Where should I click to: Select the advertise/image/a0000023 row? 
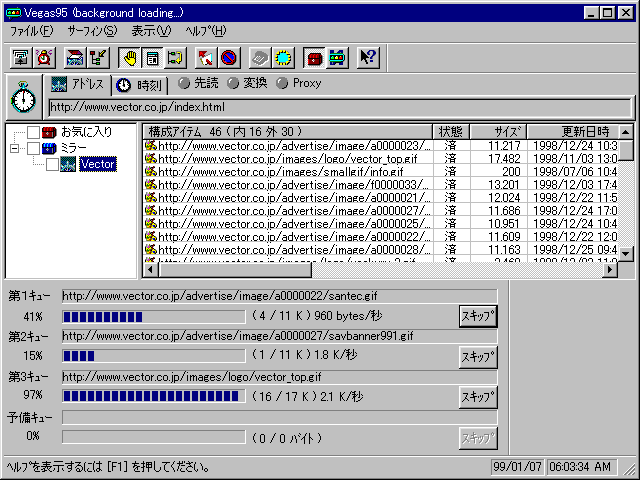(x=380, y=145)
